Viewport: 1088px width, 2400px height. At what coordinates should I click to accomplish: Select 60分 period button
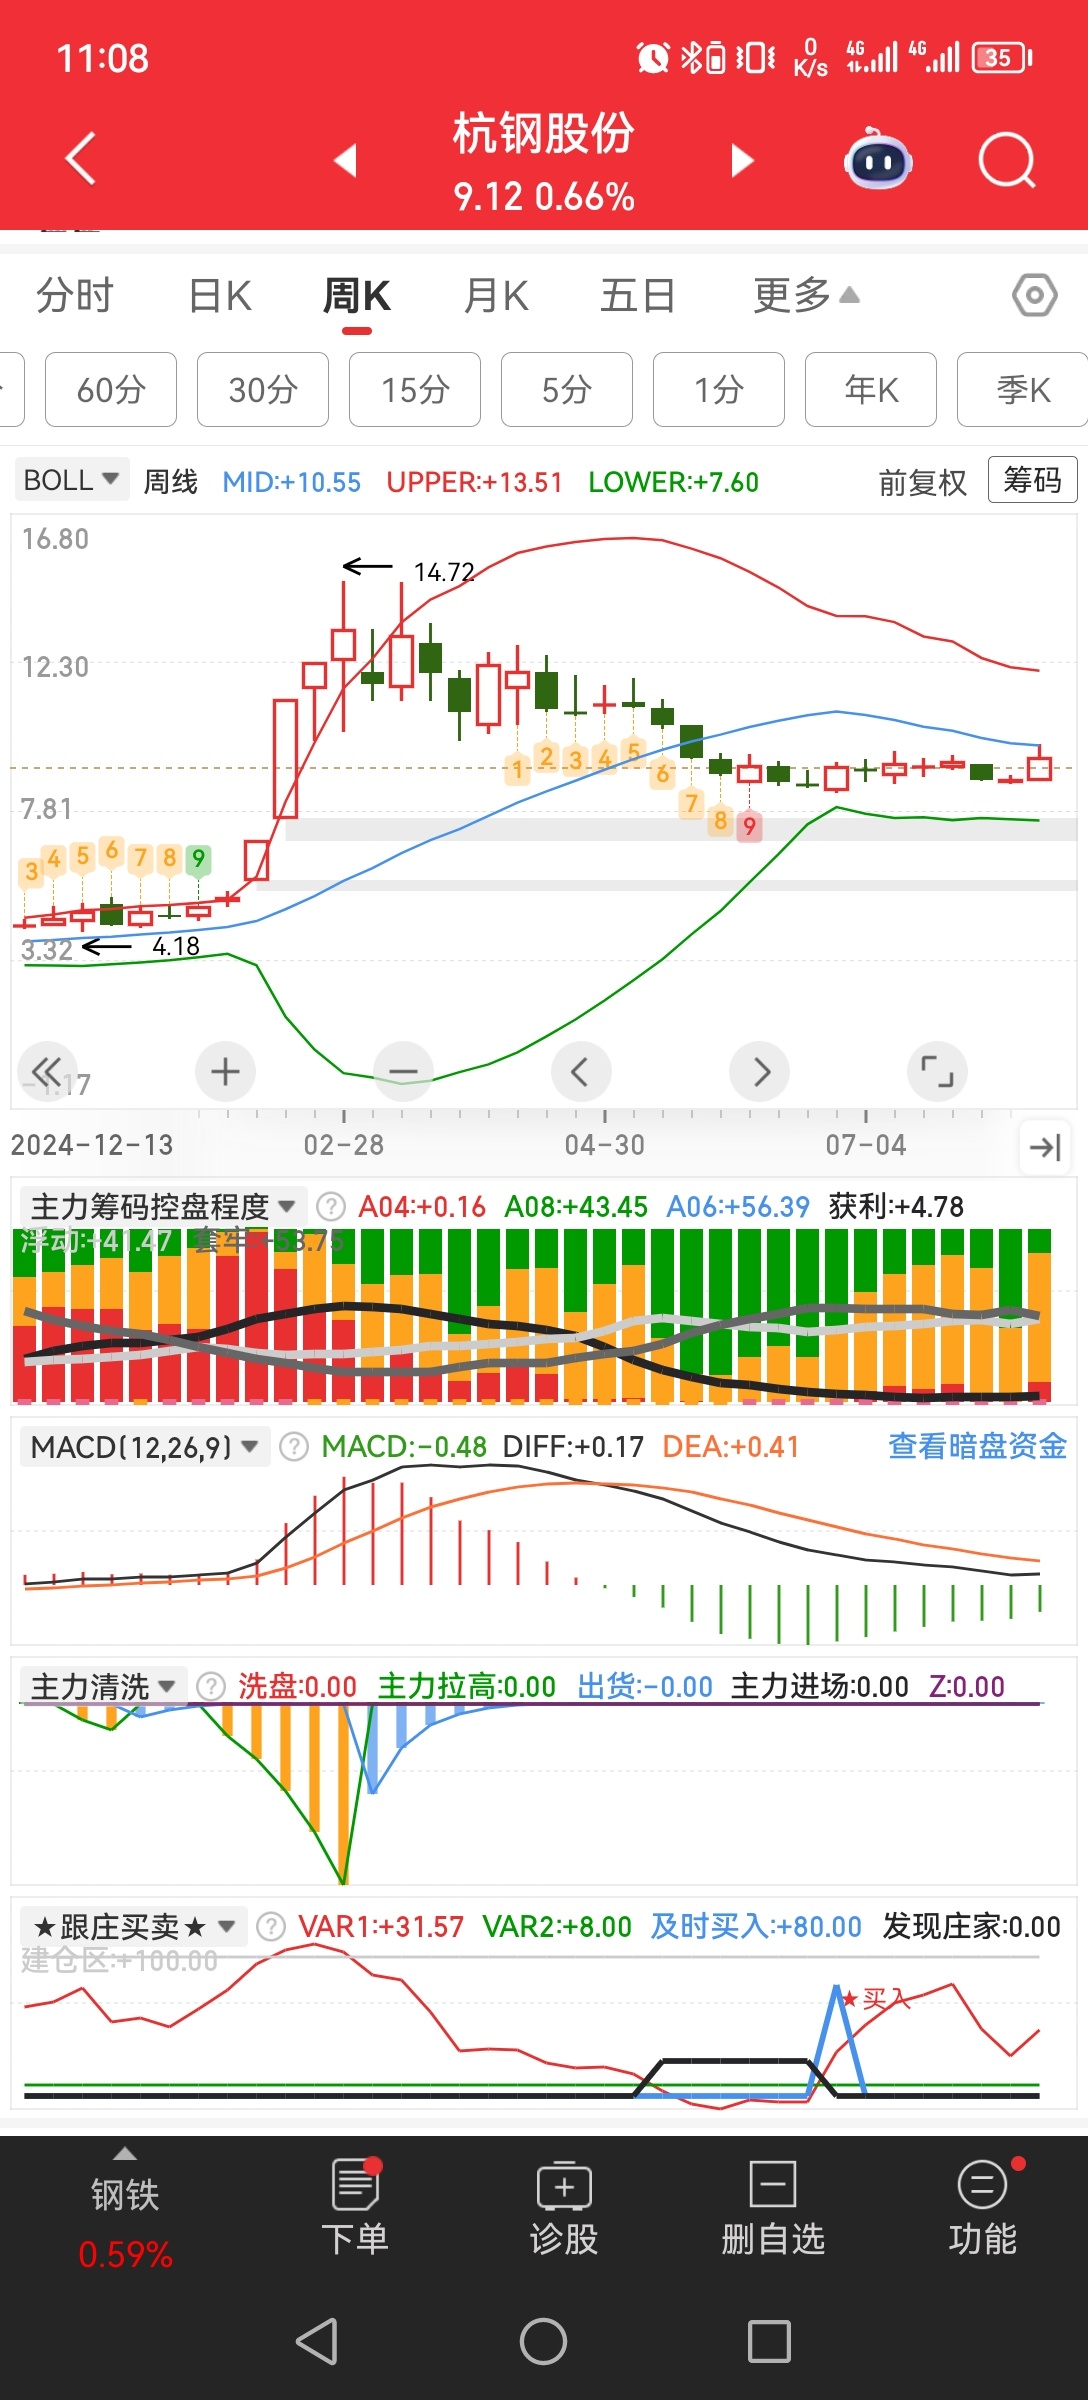point(111,389)
